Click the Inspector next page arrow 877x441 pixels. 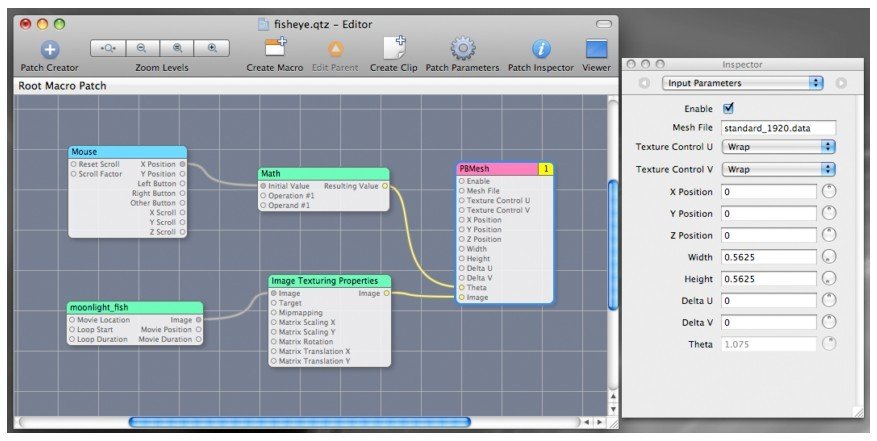tap(841, 83)
